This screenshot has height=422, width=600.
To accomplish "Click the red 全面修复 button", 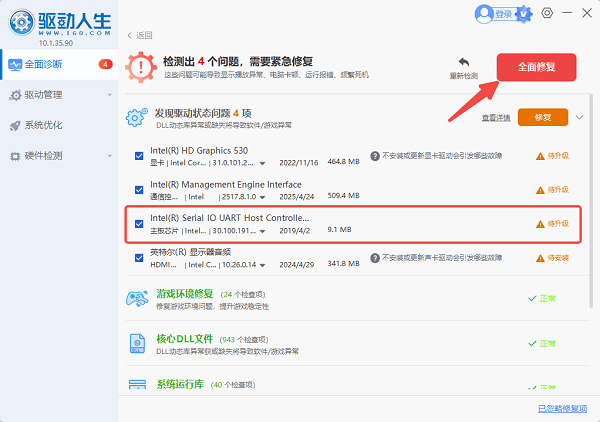I will 536,67.
